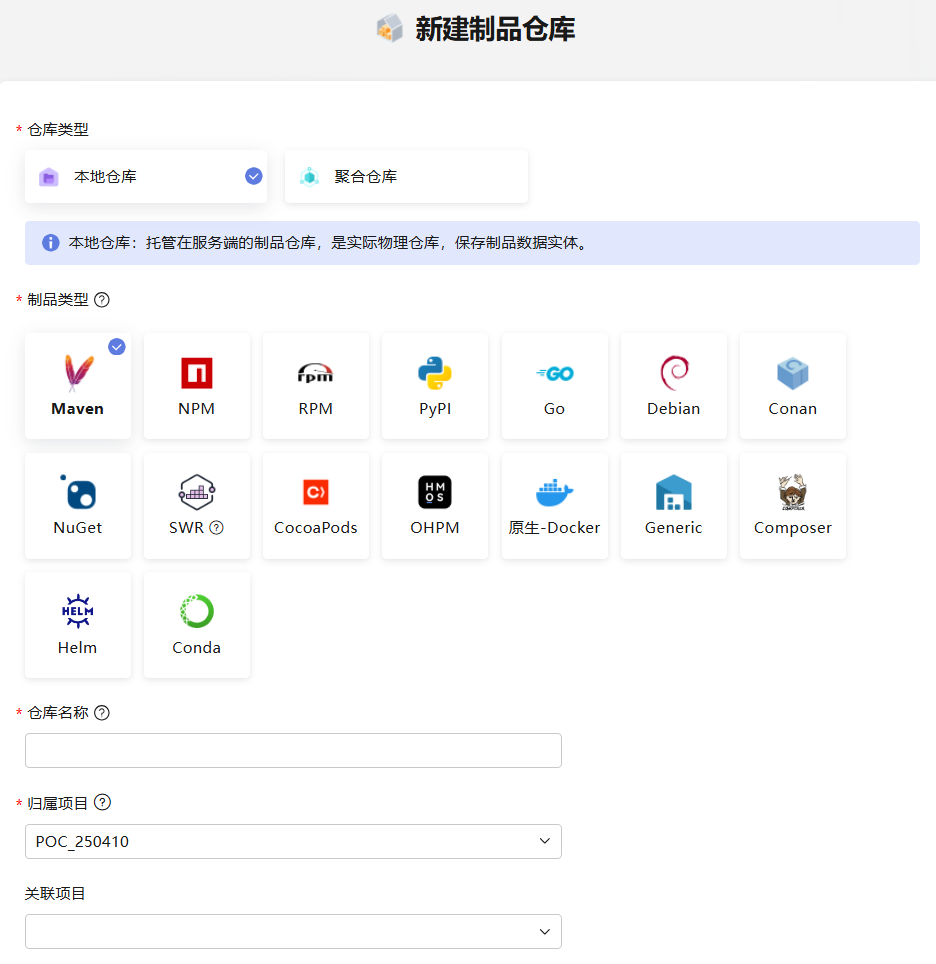This screenshot has height=964, width=936.
Task: Open help tooltip next to SWR
Action: pyautogui.click(x=216, y=527)
